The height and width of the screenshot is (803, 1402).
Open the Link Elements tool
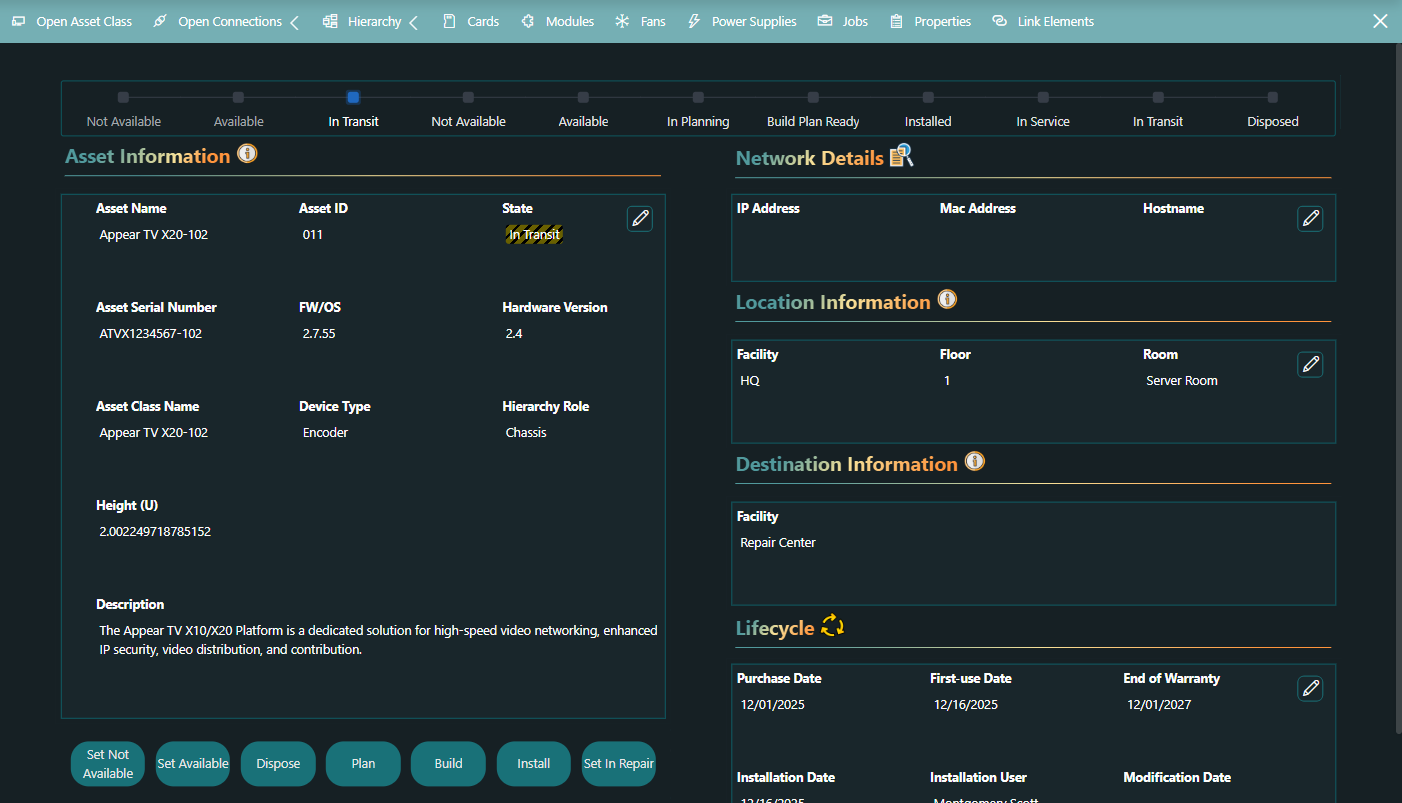pos(1043,20)
